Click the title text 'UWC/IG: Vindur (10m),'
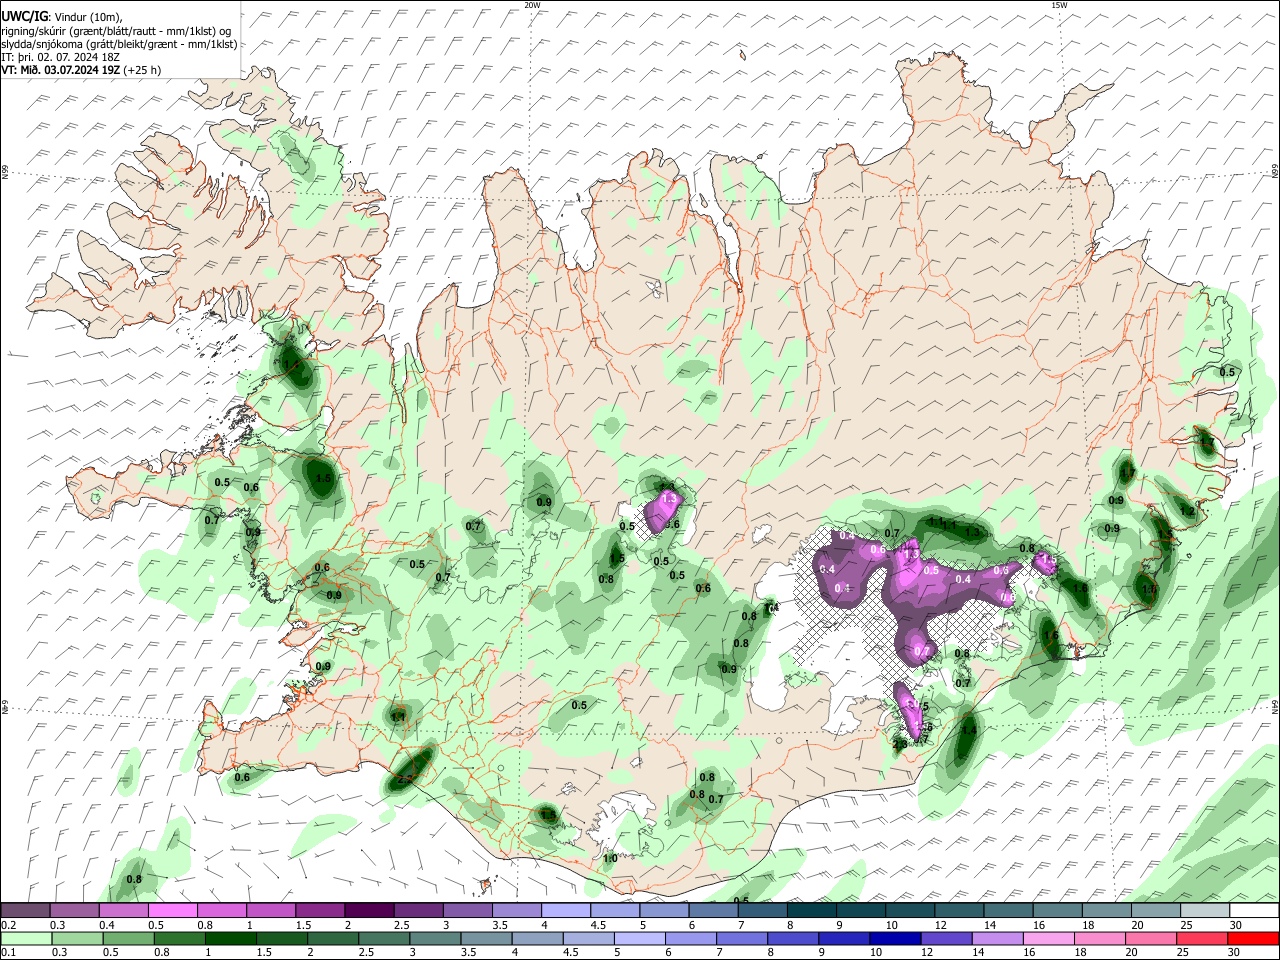The width and height of the screenshot is (1280, 960). 62,17
